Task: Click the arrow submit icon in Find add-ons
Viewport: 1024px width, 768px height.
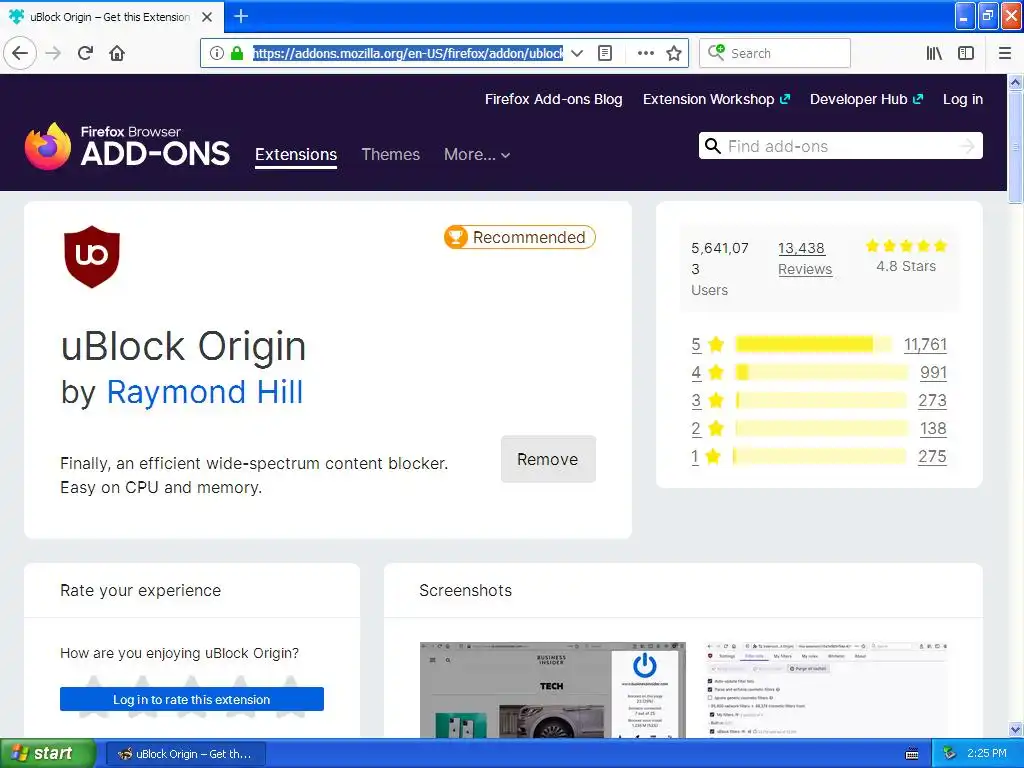Action: pyautogui.click(x=967, y=146)
